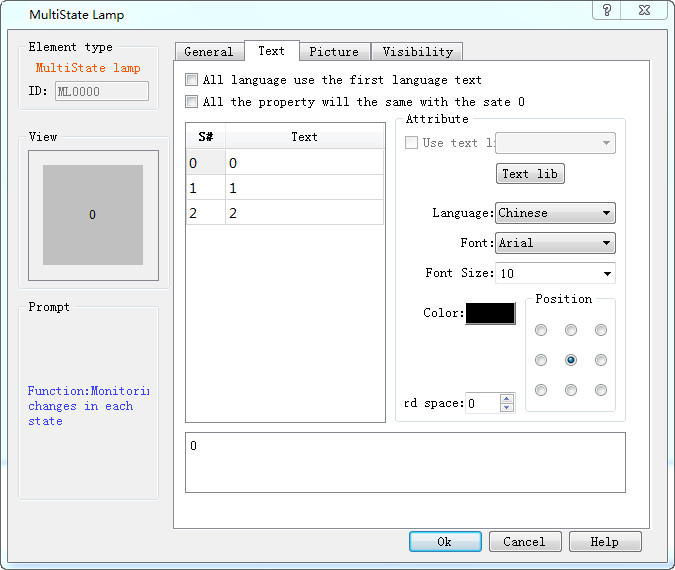Open the Picture tab
The width and height of the screenshot is (675, 570).
pyautogui.click(x=334, y=52)
